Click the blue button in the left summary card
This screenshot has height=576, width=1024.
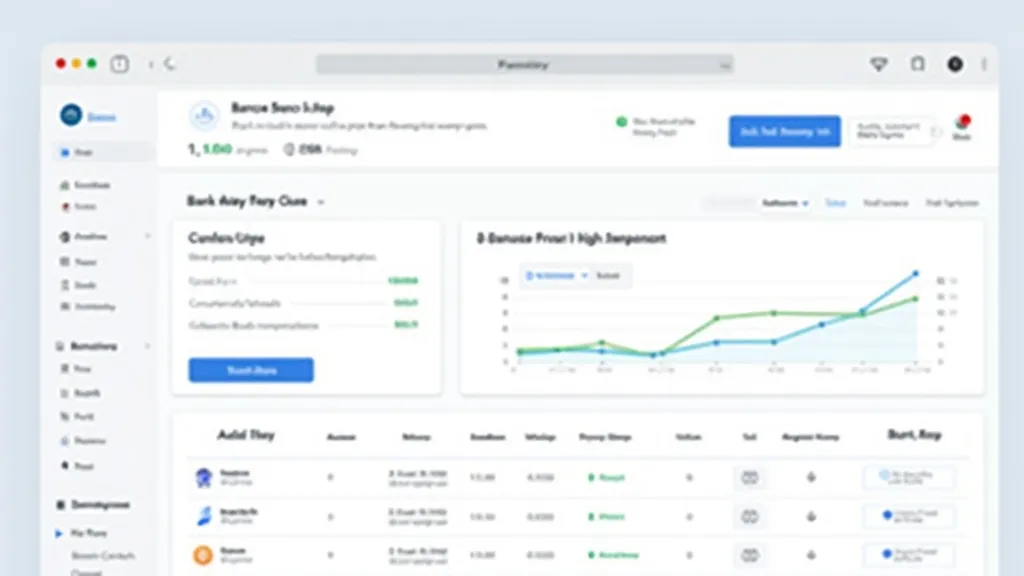tap(251, 370)
